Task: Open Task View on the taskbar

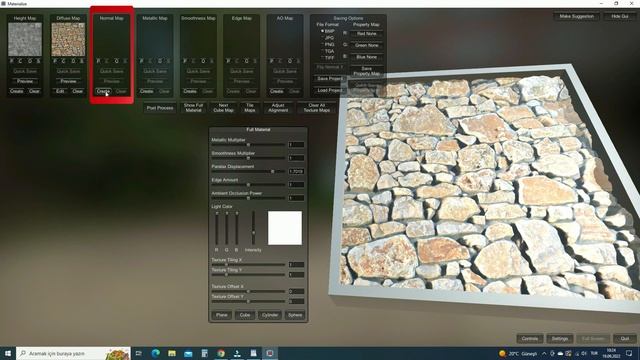Action: click(x=139, y=353)
